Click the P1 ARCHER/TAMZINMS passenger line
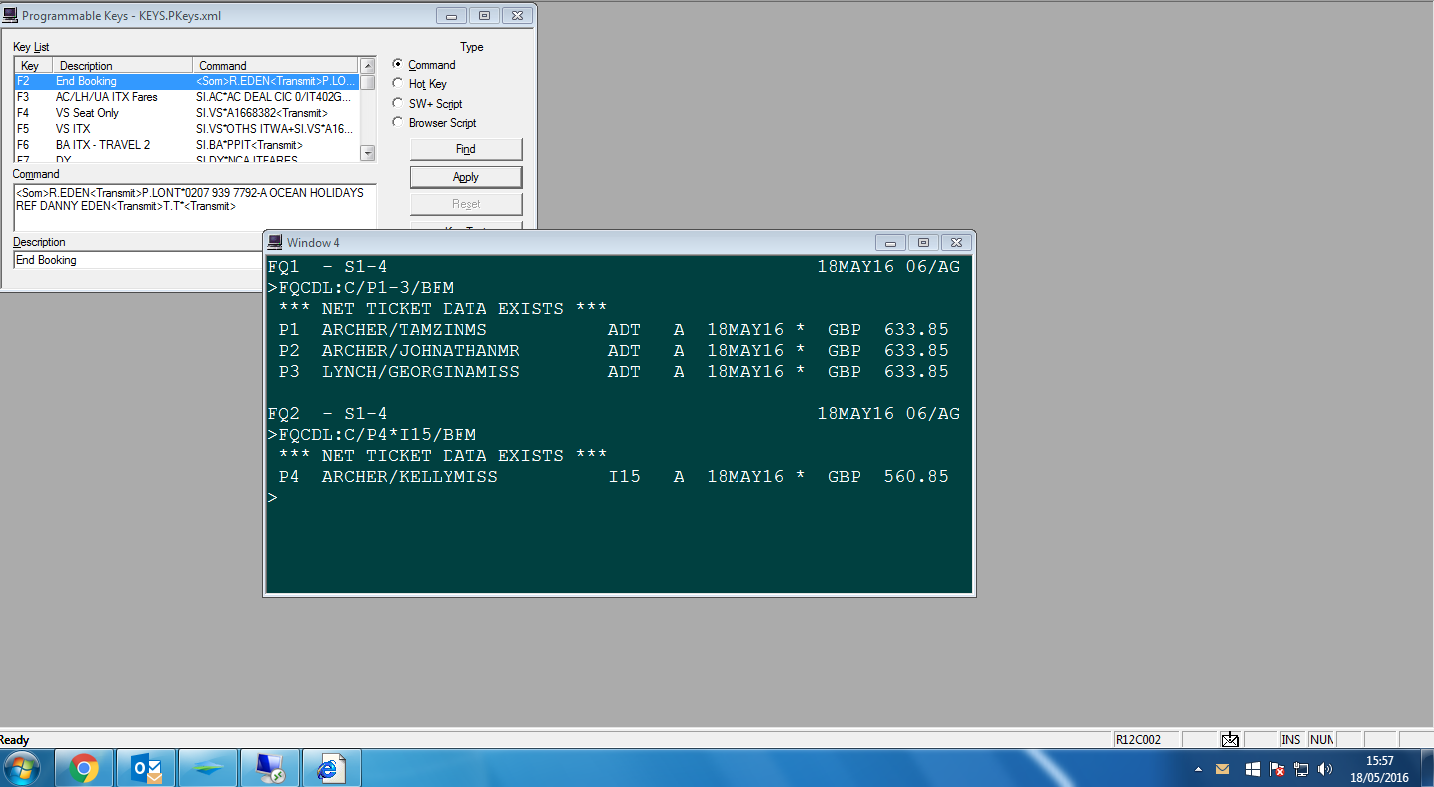This screenshot has height=787, width=1434. point(613,330)
